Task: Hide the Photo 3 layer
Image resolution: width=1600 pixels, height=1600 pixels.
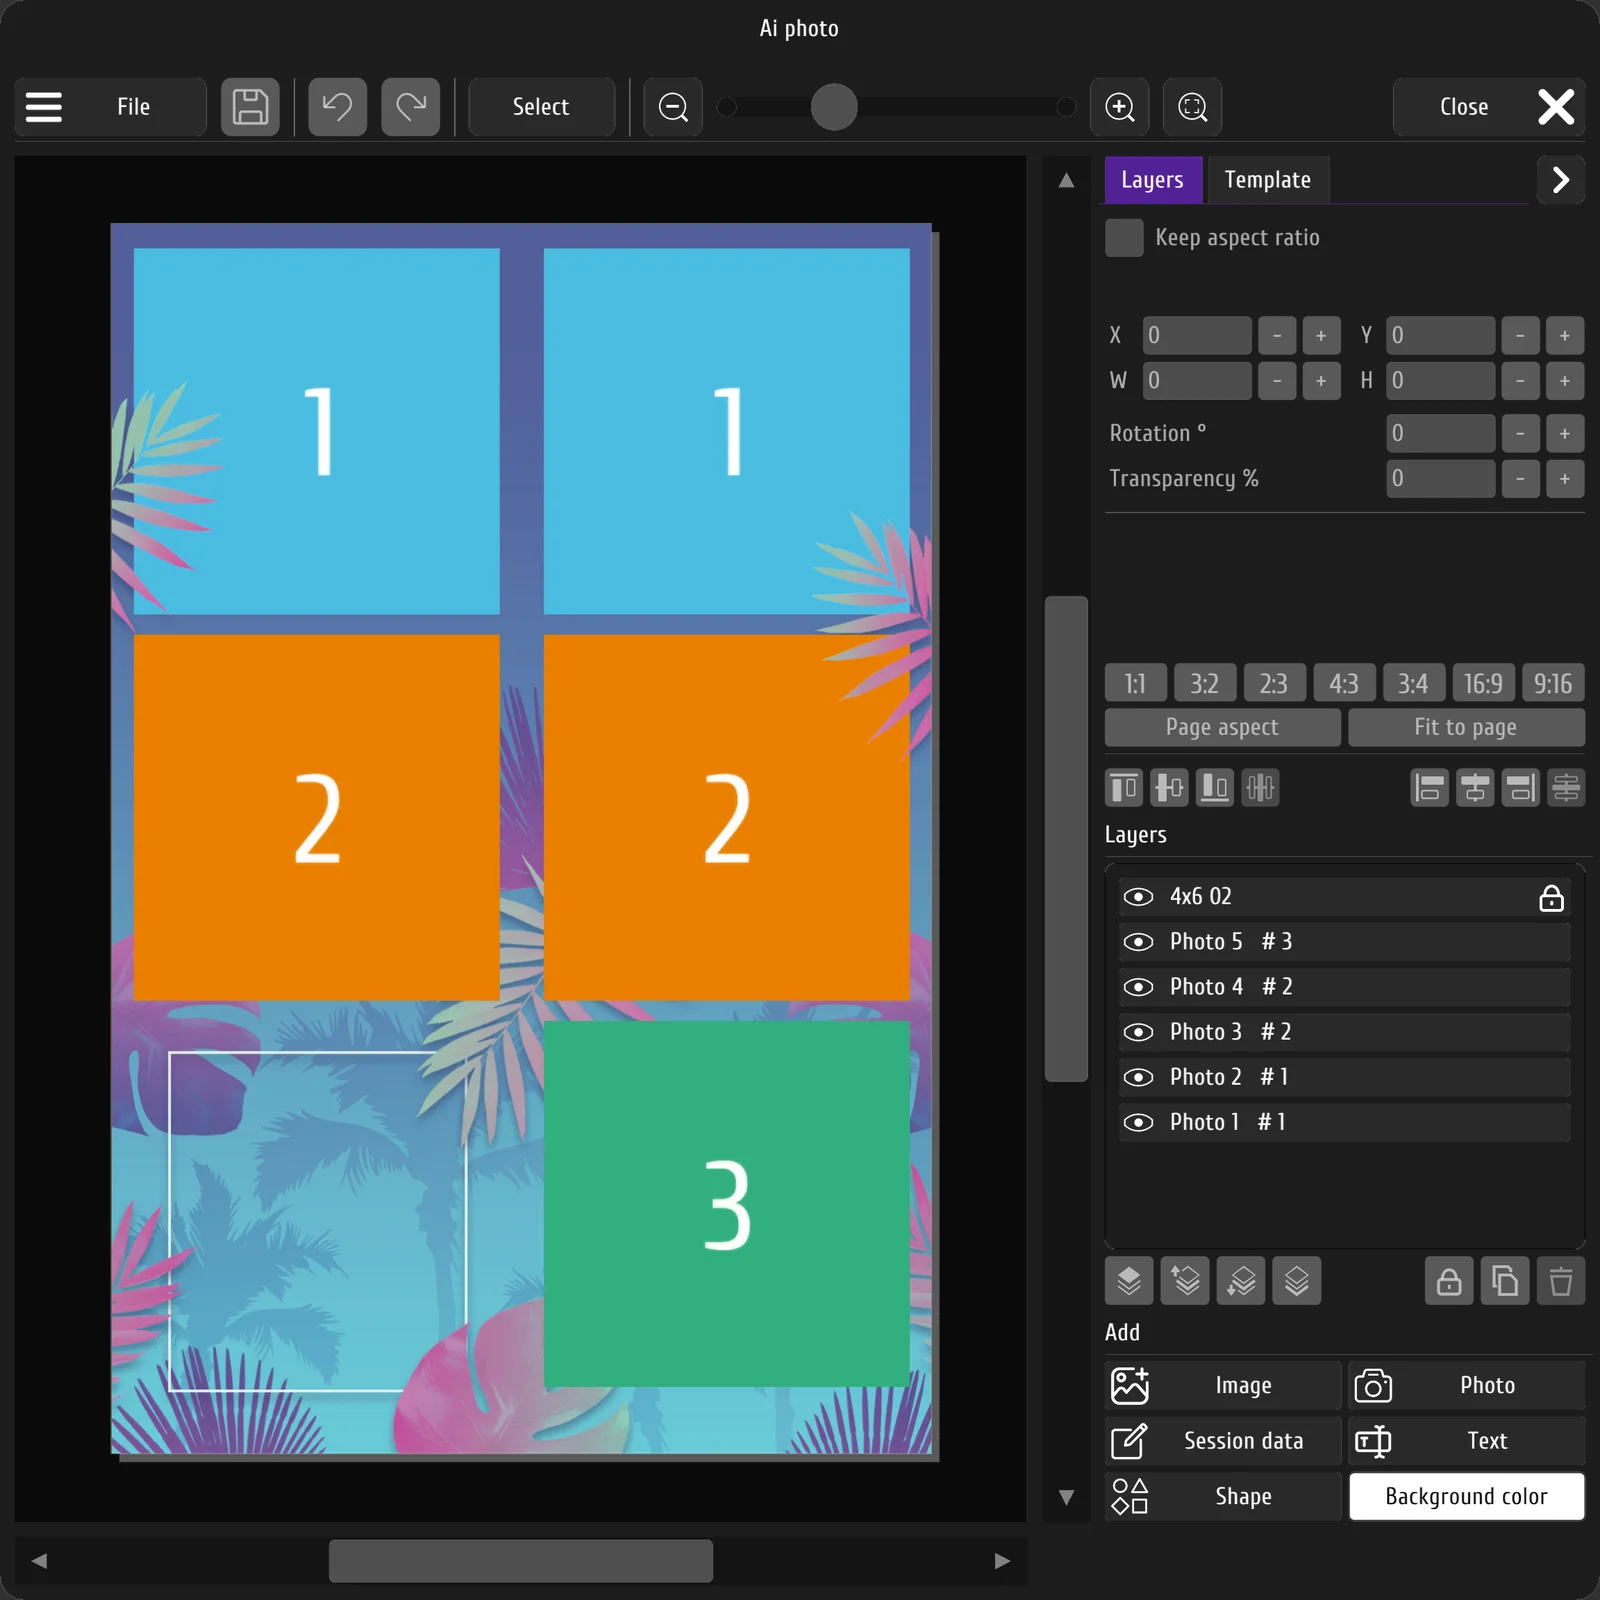Action: coord(1138,1032)
